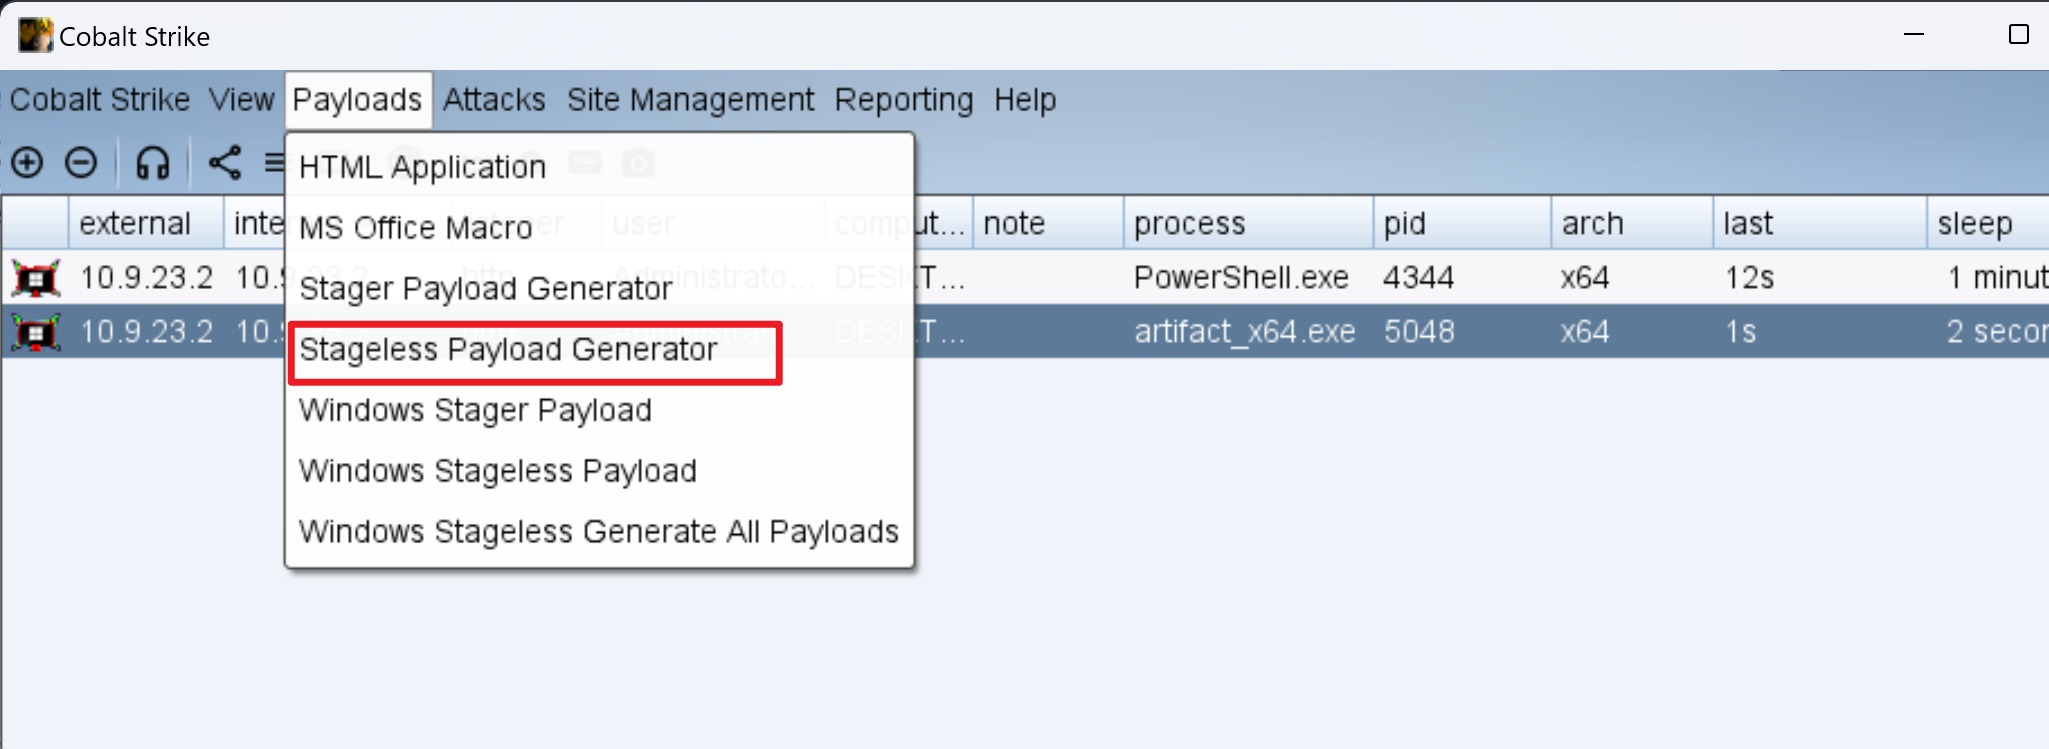
Task: Open the Site Management menu
Action: (x=691, y=100)
